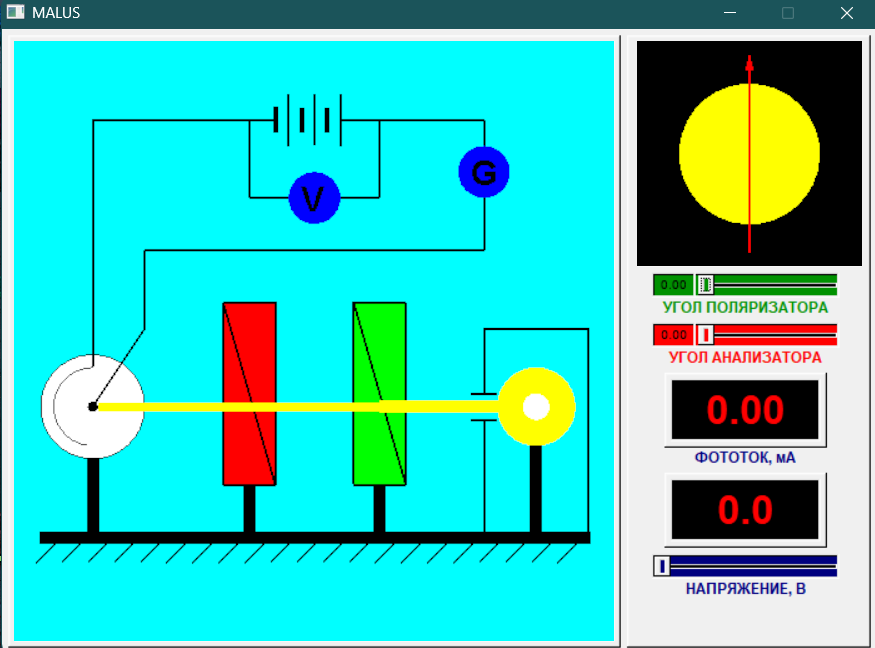Click the blue galvanometer G symbol
875x648 pixels.
[484, 172]
